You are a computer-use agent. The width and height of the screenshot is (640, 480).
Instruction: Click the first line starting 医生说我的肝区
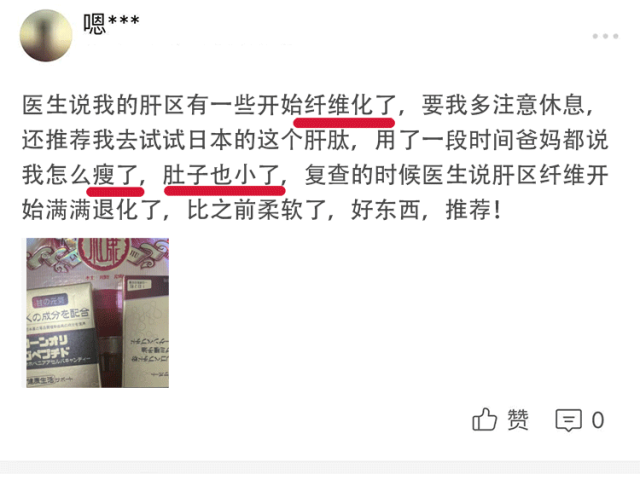[x=308, y=105]
